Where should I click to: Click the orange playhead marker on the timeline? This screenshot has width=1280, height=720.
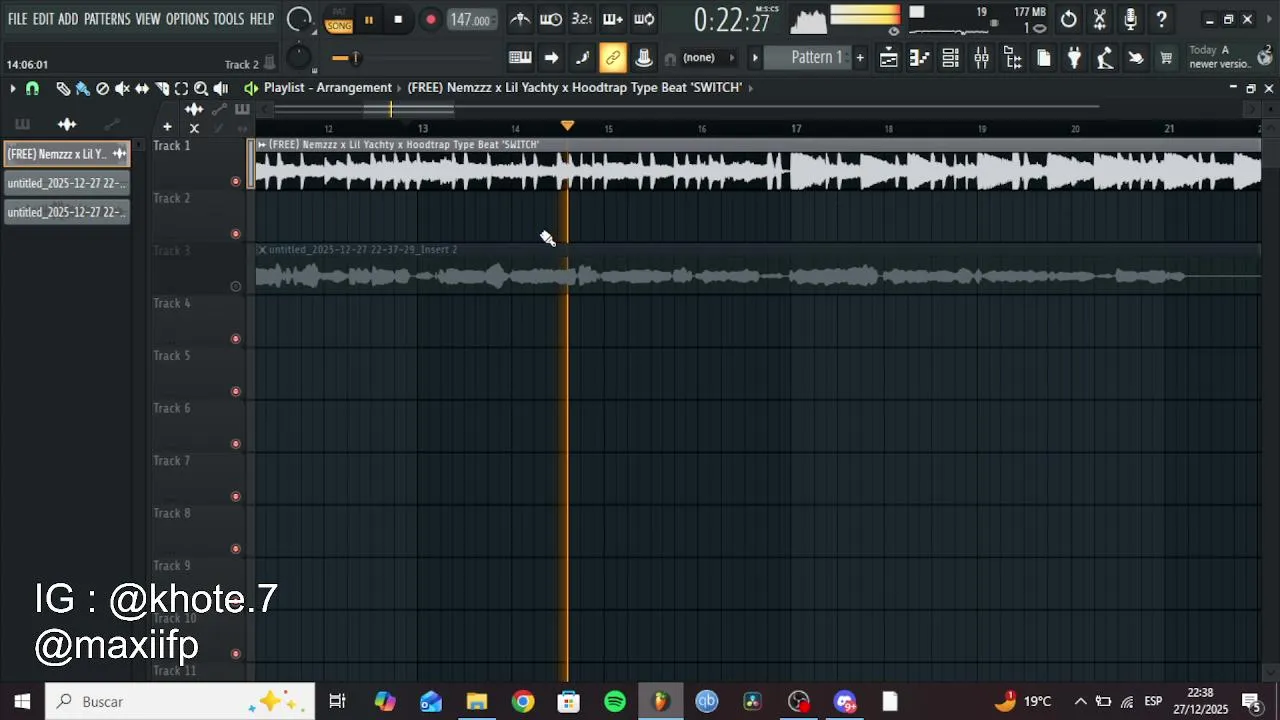tap(567, 126)
